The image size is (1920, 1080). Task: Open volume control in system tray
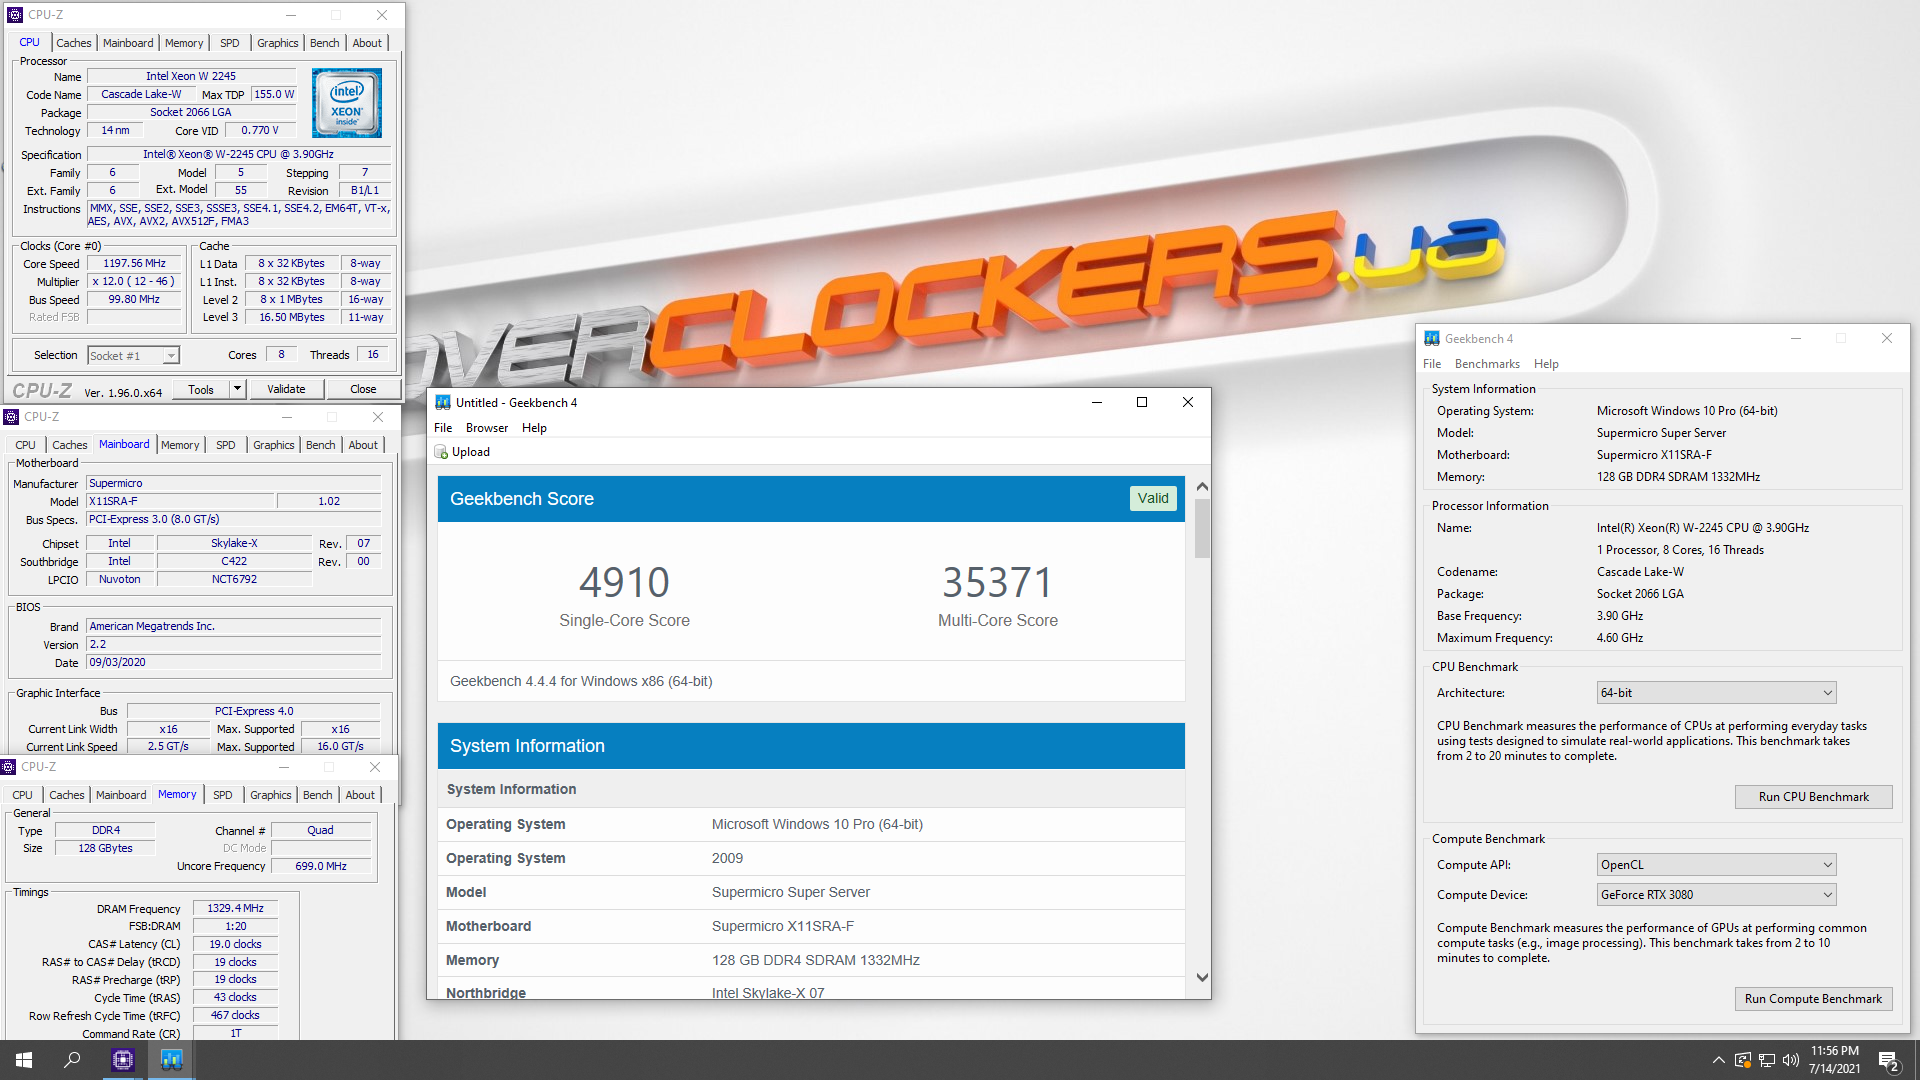point(1790,1060)
